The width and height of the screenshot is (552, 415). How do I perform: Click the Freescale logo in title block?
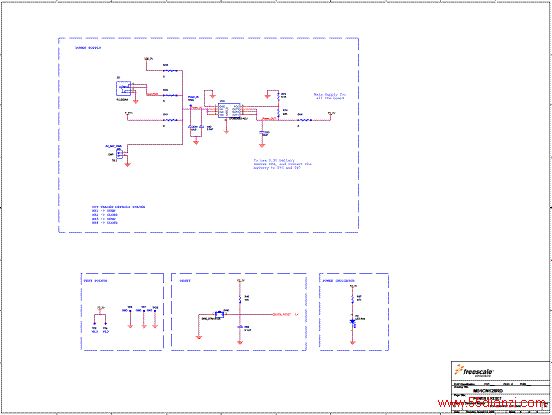click(474, 371)
